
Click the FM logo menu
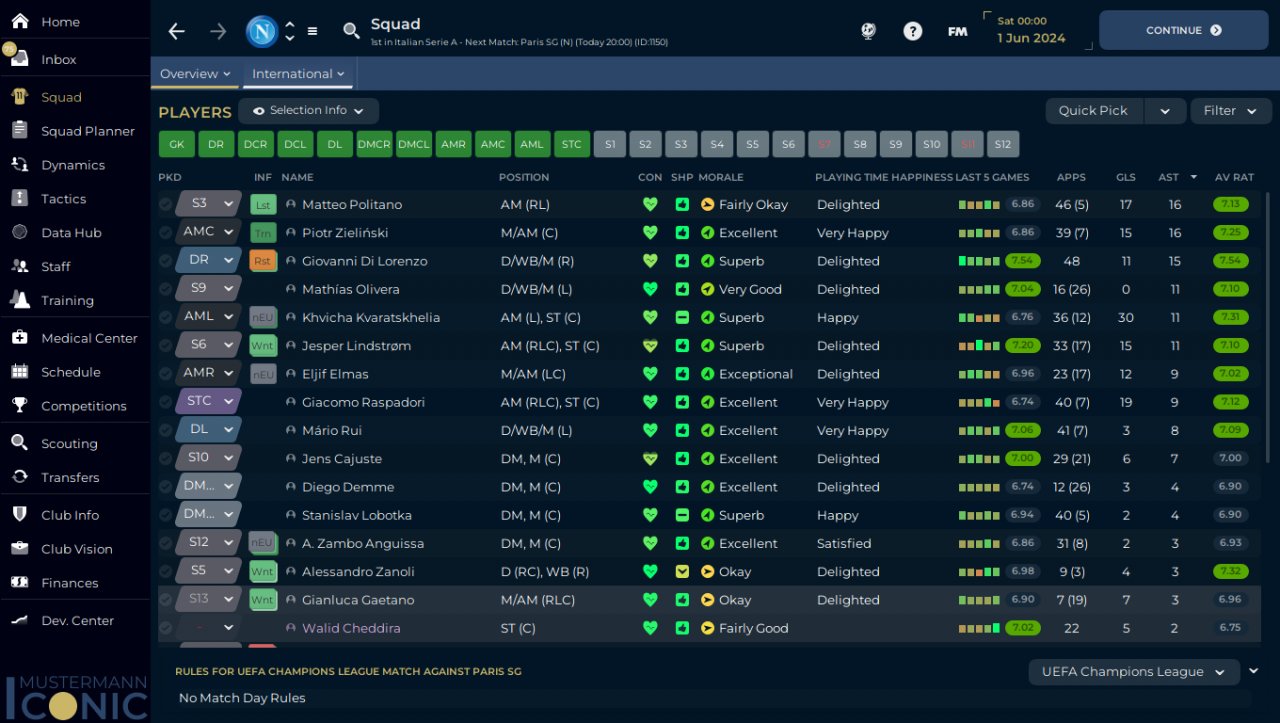(957, 31)
